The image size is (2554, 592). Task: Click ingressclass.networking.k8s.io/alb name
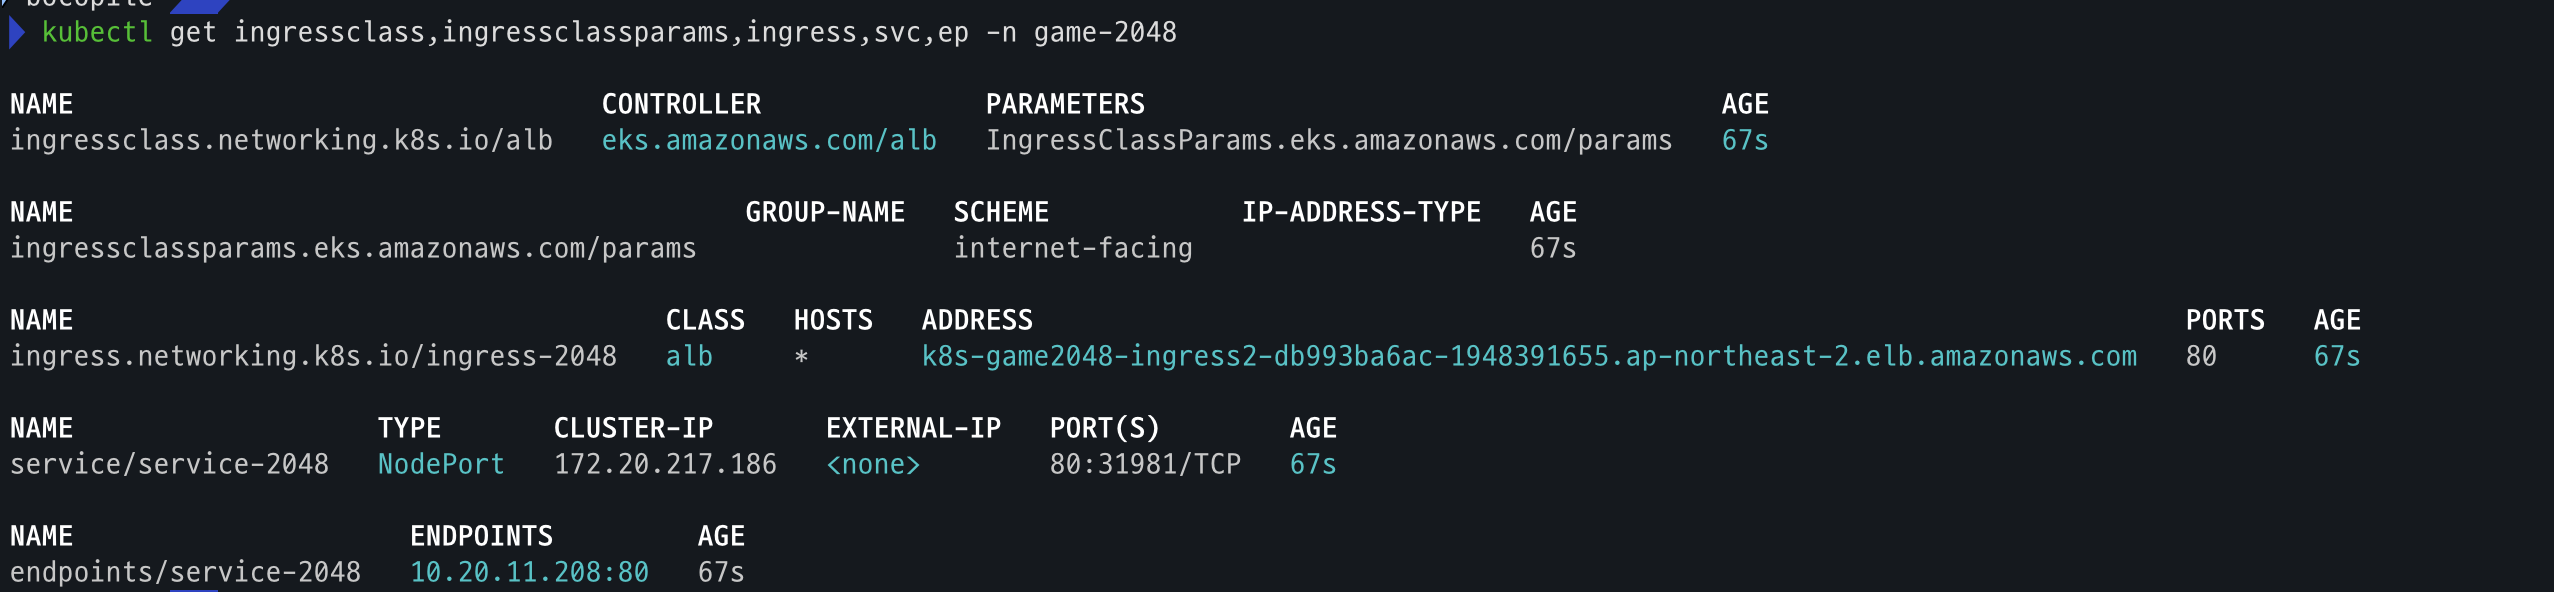(281, 141)
